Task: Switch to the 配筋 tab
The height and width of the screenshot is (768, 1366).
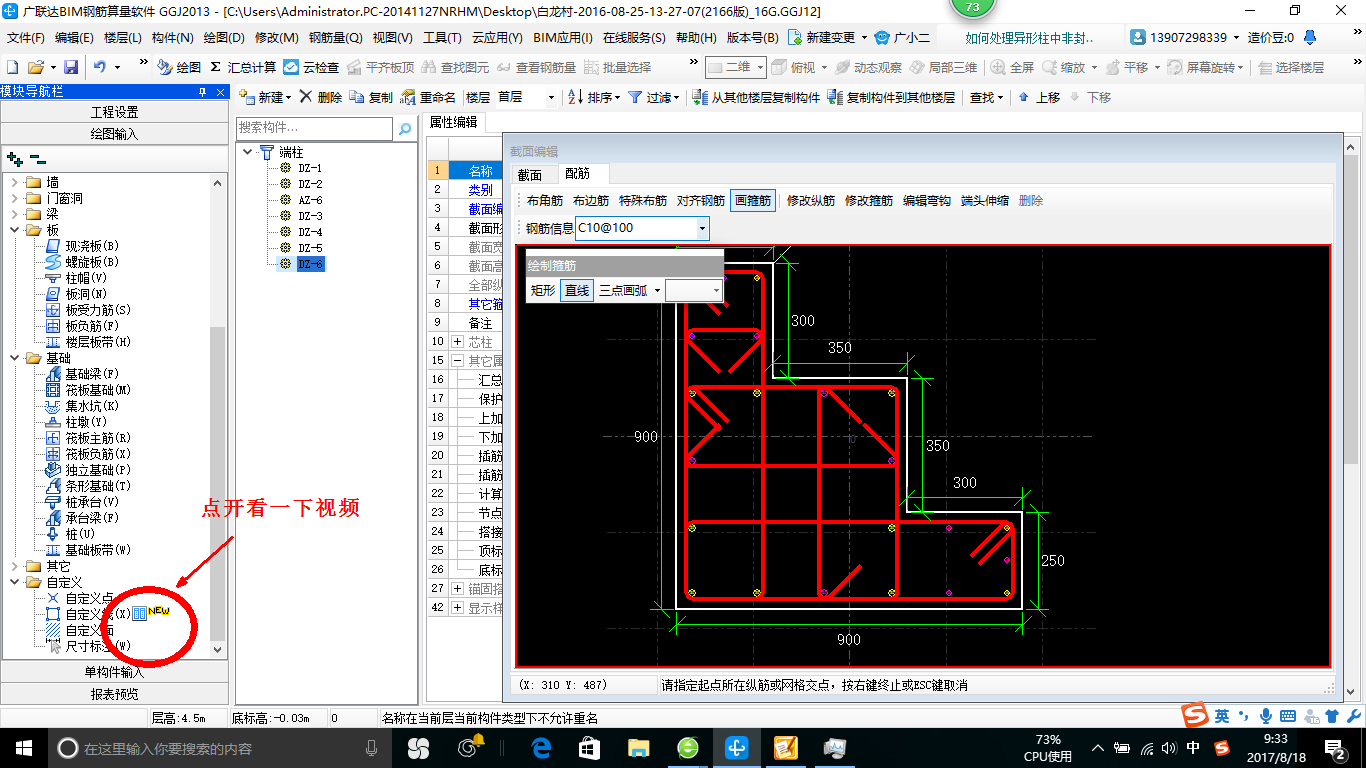Action: pos(578,174)
